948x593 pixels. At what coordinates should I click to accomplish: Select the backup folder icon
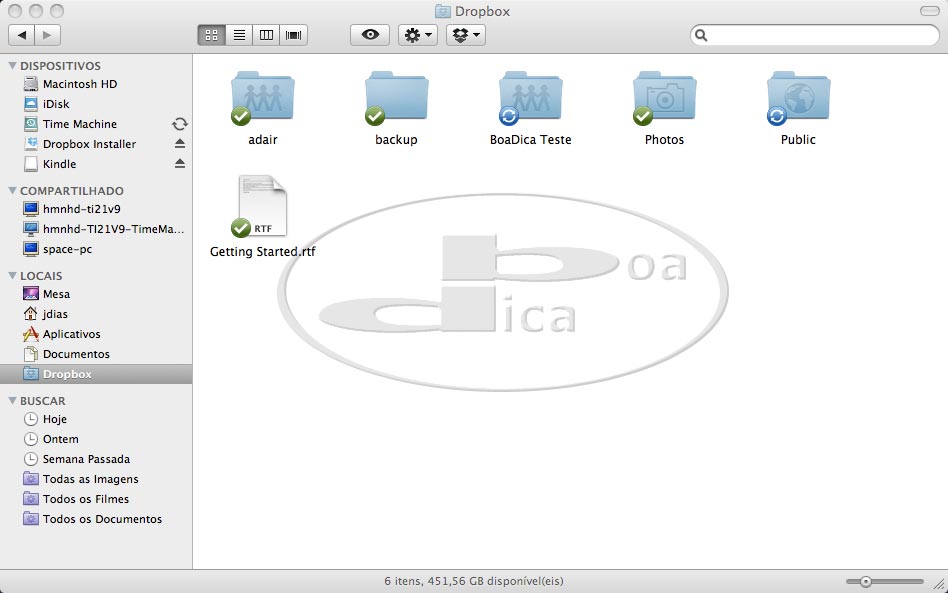[397, 97]
